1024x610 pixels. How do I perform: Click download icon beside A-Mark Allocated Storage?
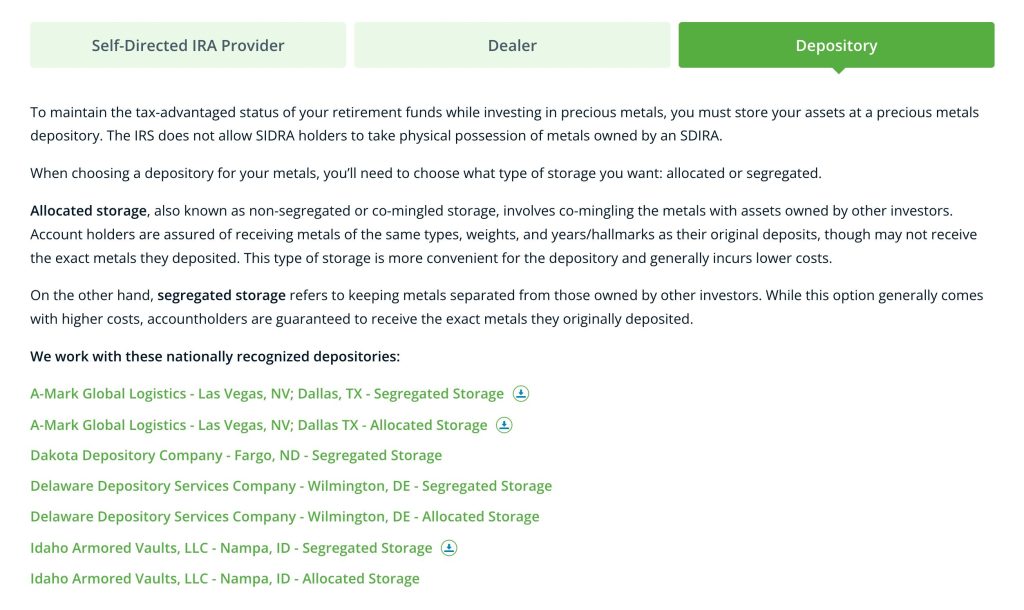[x=504, y=425]
